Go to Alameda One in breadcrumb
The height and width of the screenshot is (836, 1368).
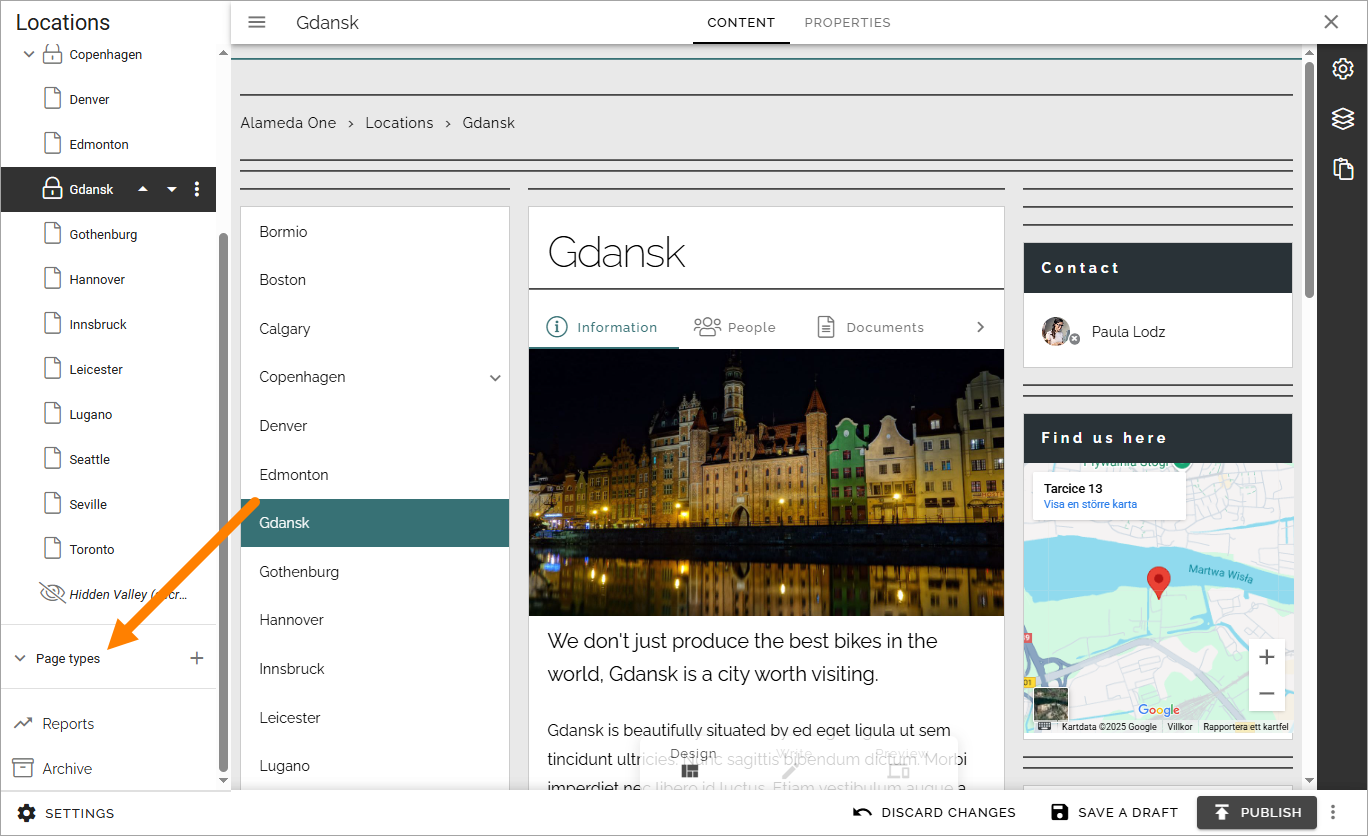pyautogui.click(x=288, y=123)
